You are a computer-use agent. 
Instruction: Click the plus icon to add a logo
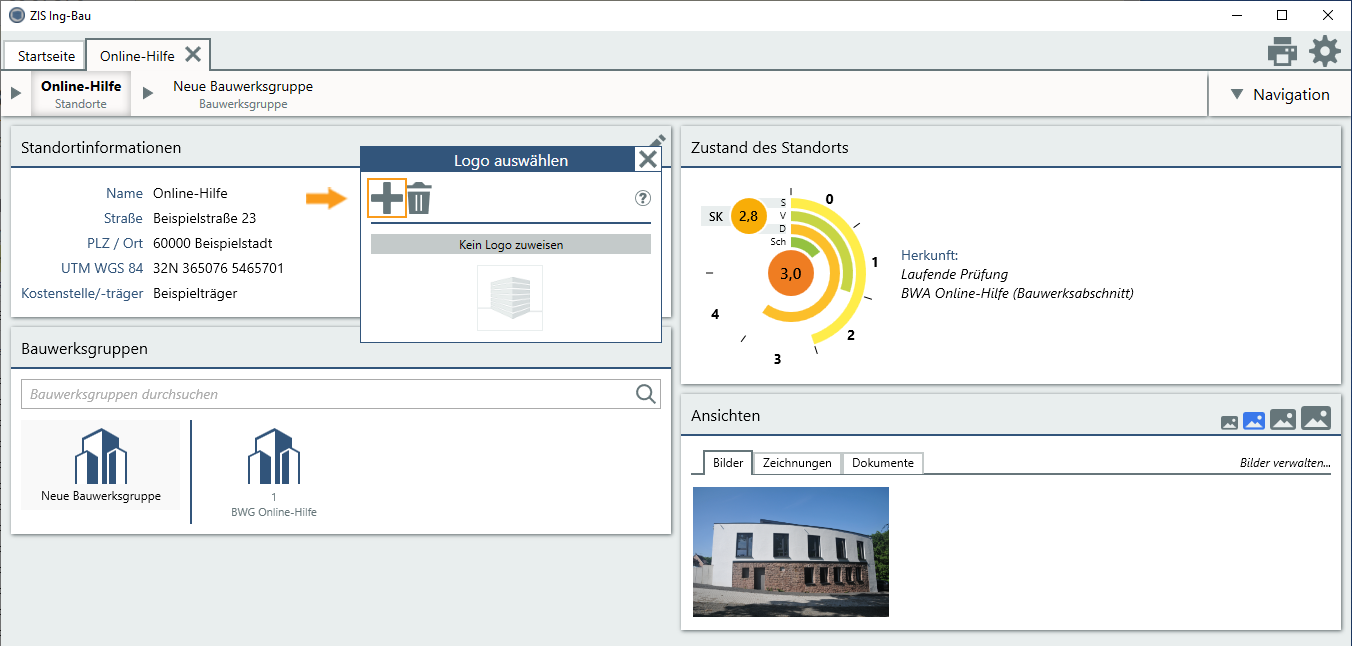pos(387,198)
